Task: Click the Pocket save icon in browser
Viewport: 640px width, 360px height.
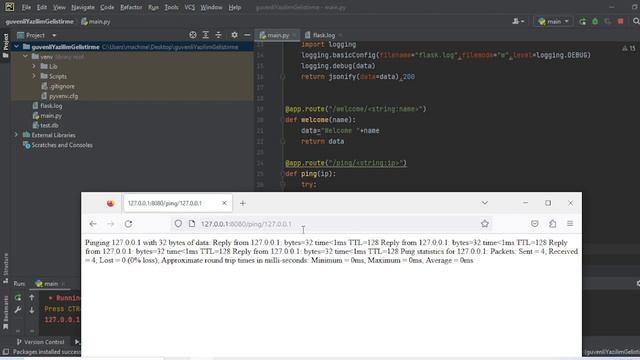Action: (x=535, y=224)
